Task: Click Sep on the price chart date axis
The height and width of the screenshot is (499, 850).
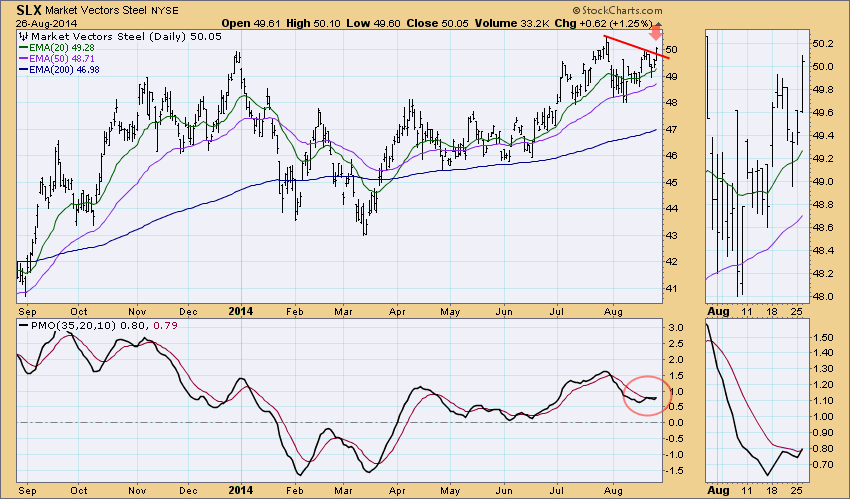Action: (27, 312)
